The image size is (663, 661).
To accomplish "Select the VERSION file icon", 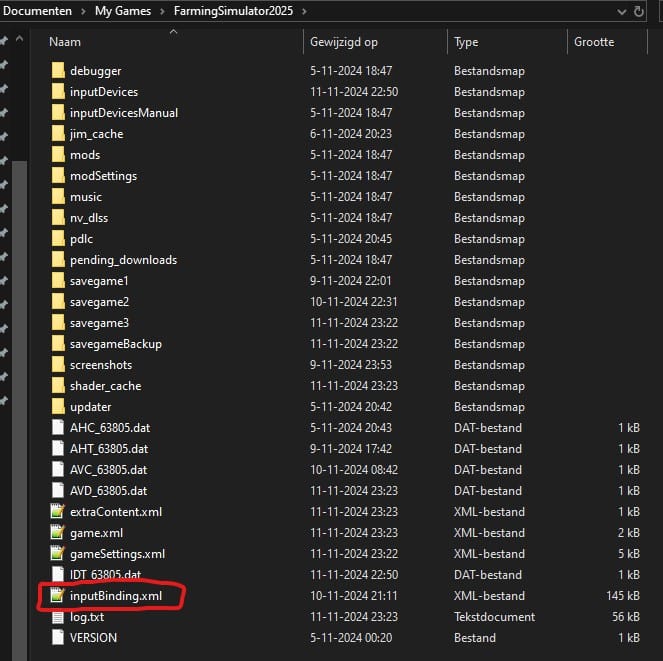I will [58, 638].
